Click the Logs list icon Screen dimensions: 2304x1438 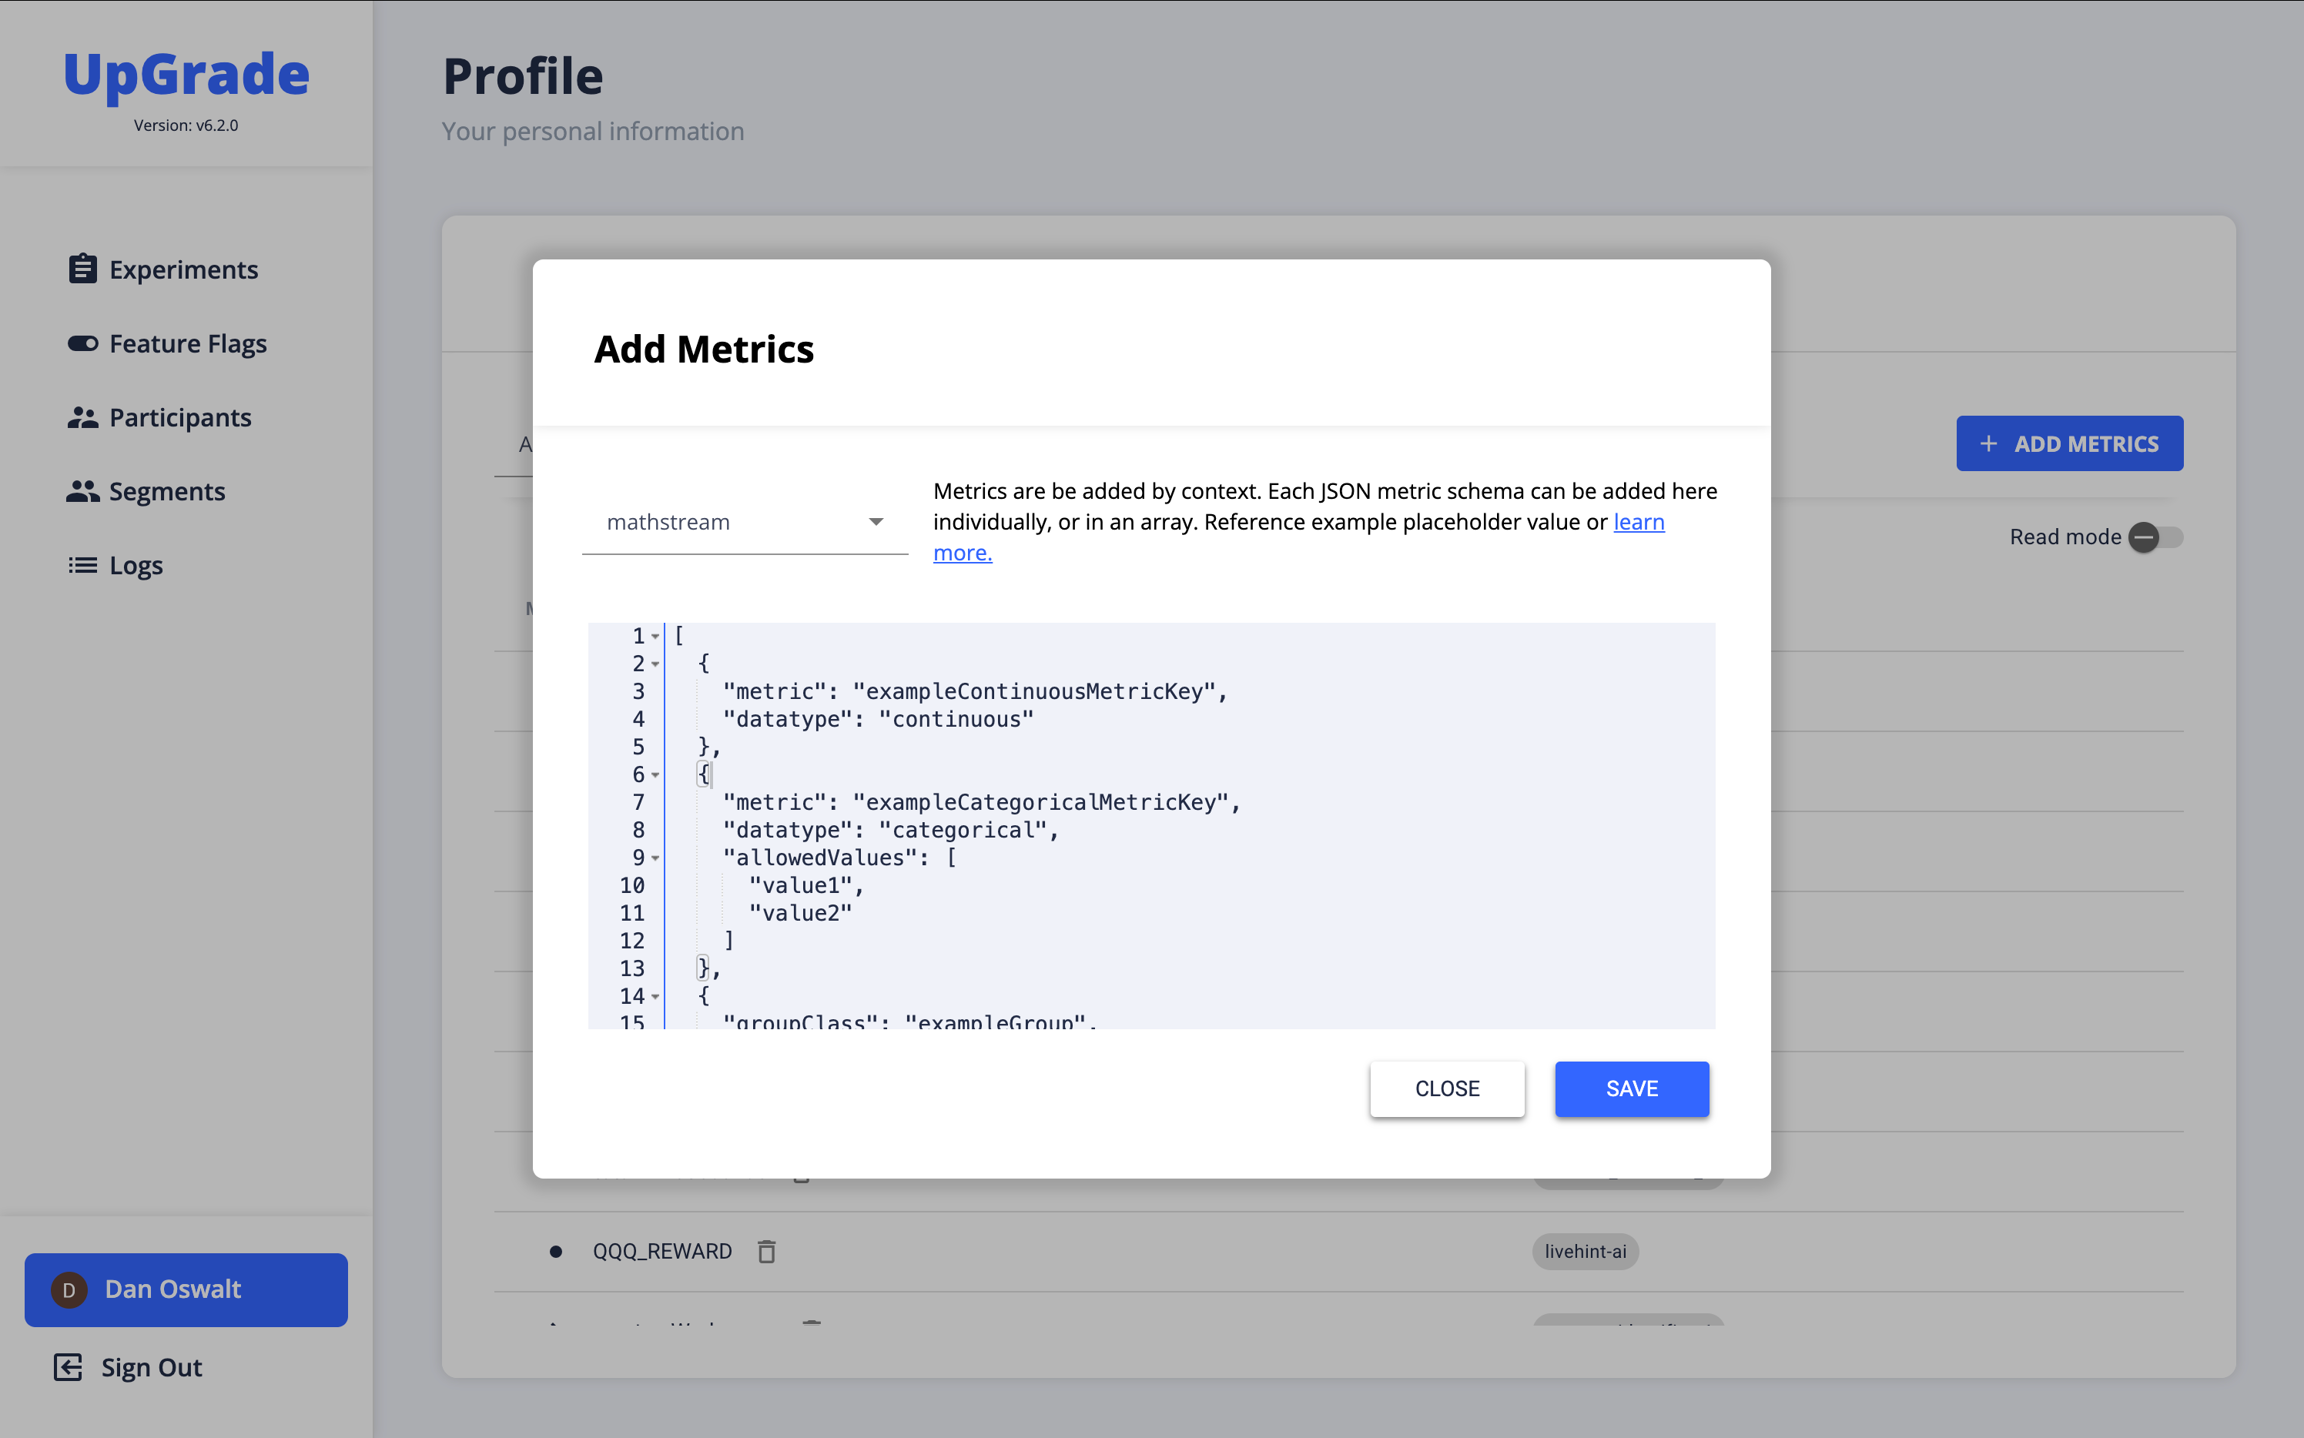click(82, 565)
